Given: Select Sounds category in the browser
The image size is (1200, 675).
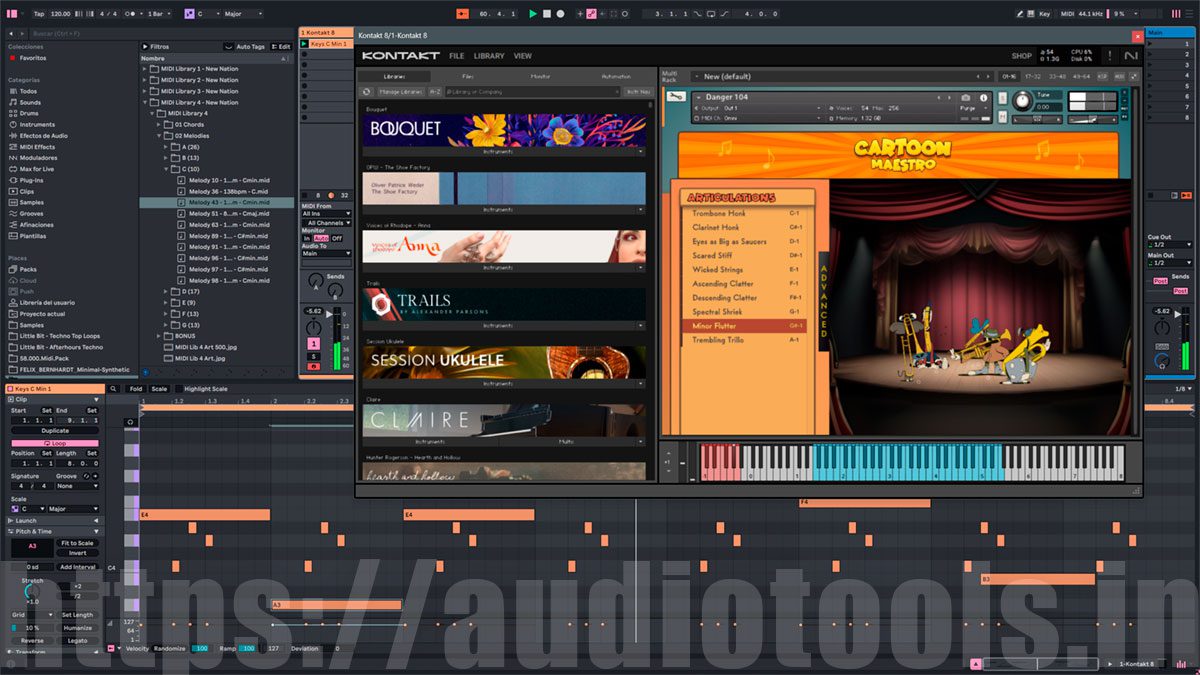Looking at the screenshot, I should [30, 102].
